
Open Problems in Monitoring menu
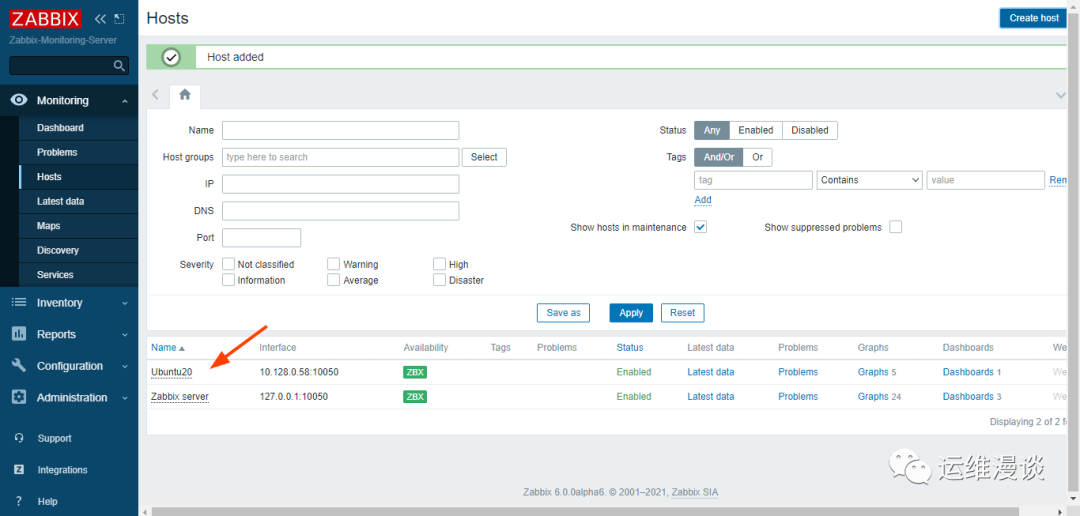coord(57,152)
